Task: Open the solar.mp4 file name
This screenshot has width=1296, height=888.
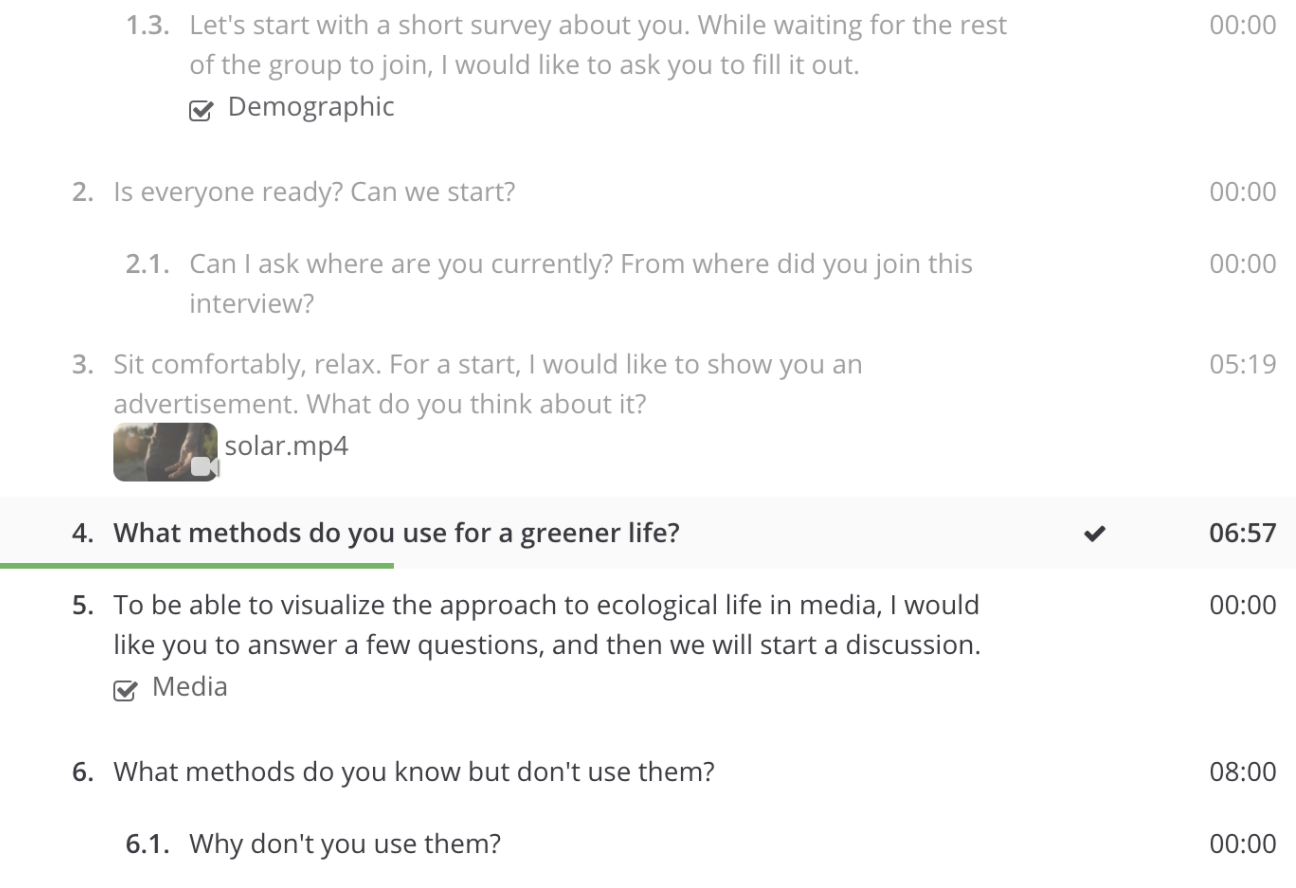Action: (286, 445)
